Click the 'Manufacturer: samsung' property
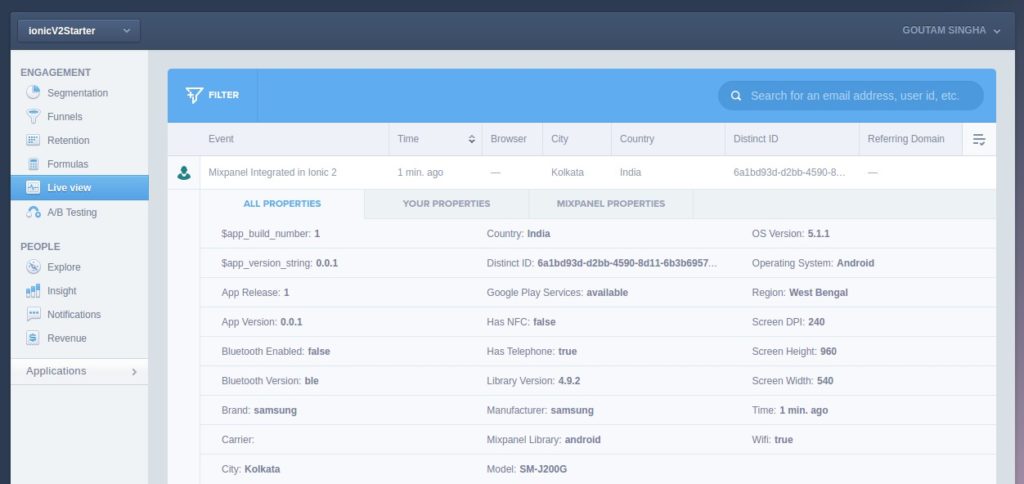The height and width of the screenshot is (484, 1024). click(x=540, y=410)
